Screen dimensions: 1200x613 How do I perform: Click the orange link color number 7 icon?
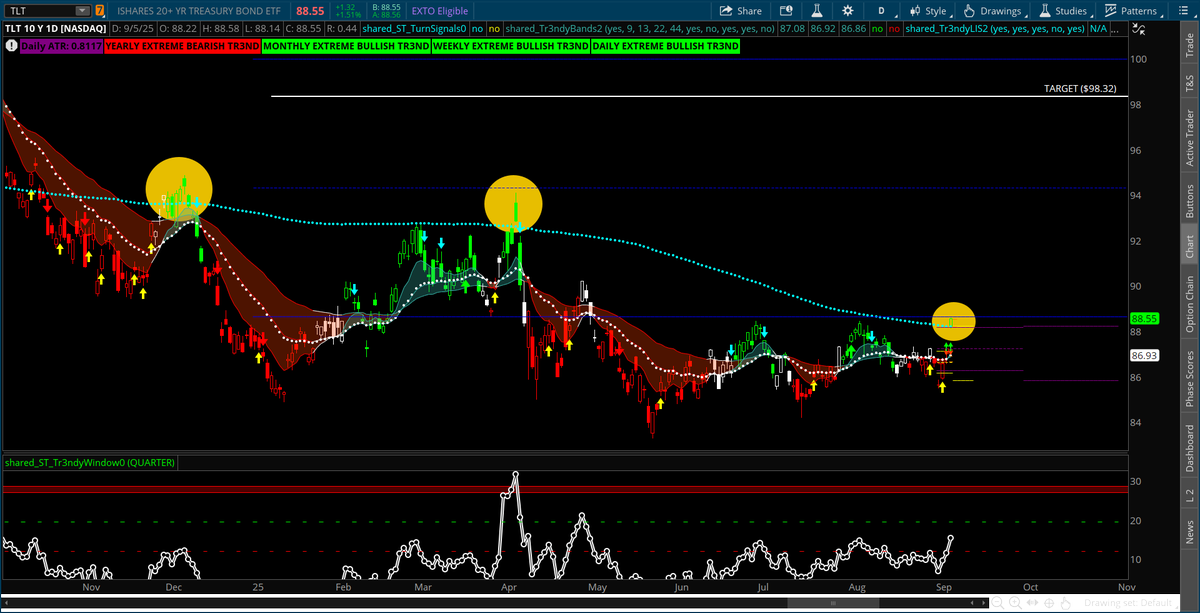tap(99, 11)
